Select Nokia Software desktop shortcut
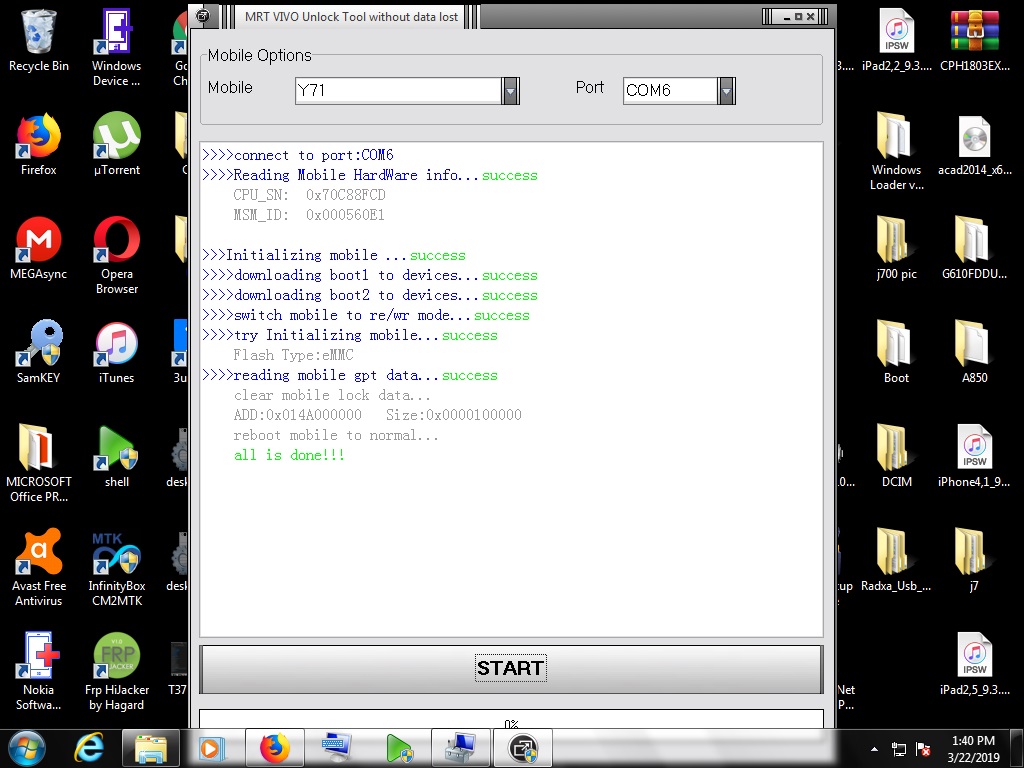Image resolution: width=1024 pixels, height=768 pixels. tap(39, 671)
